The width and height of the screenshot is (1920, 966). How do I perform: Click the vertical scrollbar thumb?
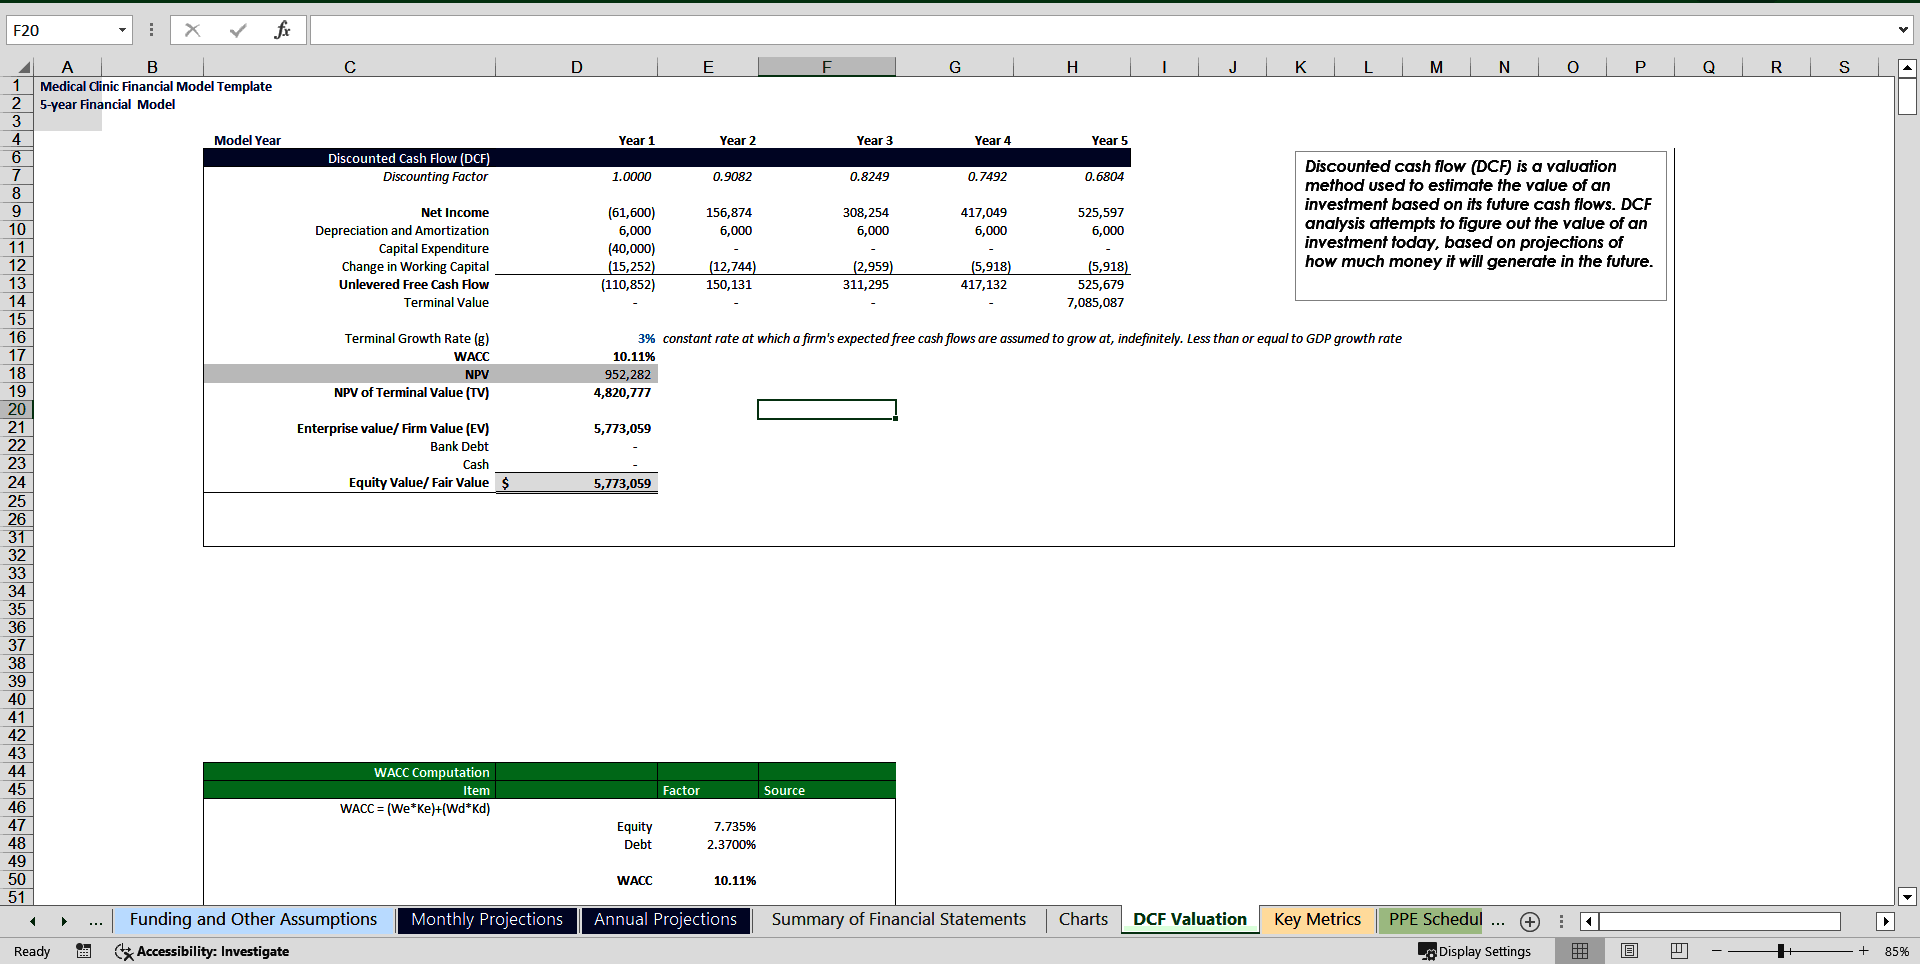(x=1907, y=97)
